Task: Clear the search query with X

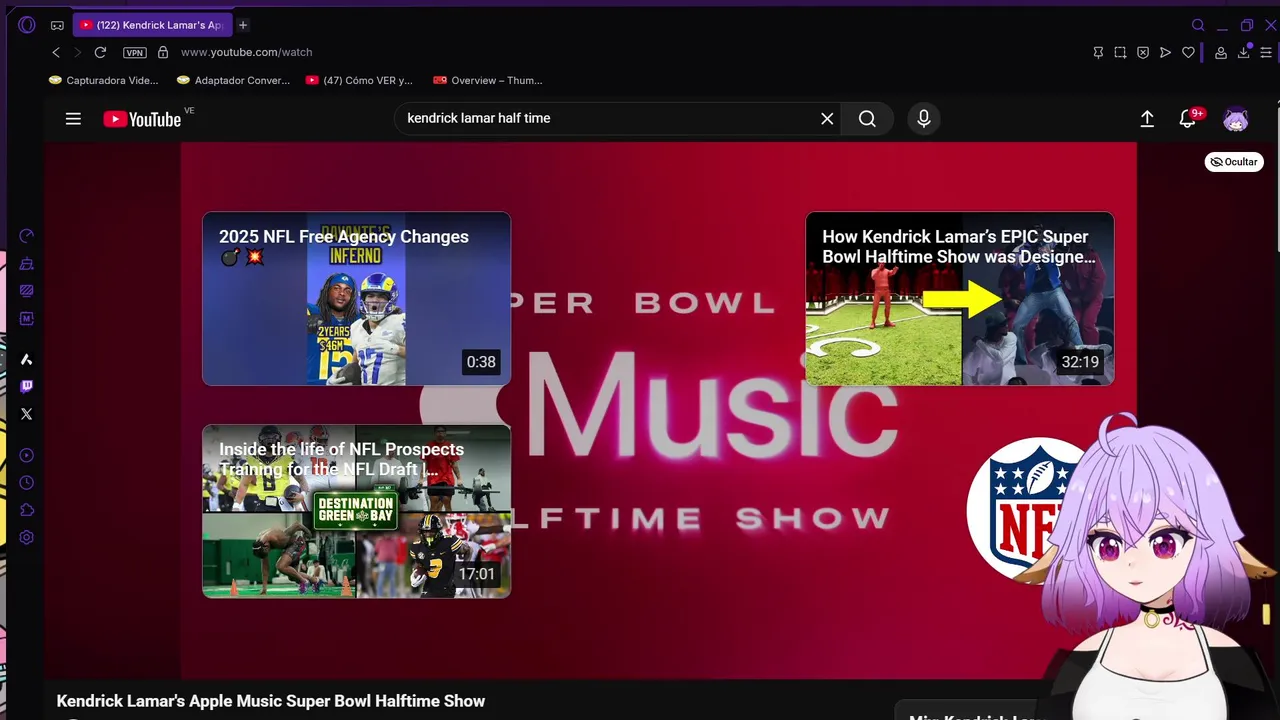Action: (x=827, y=119)
